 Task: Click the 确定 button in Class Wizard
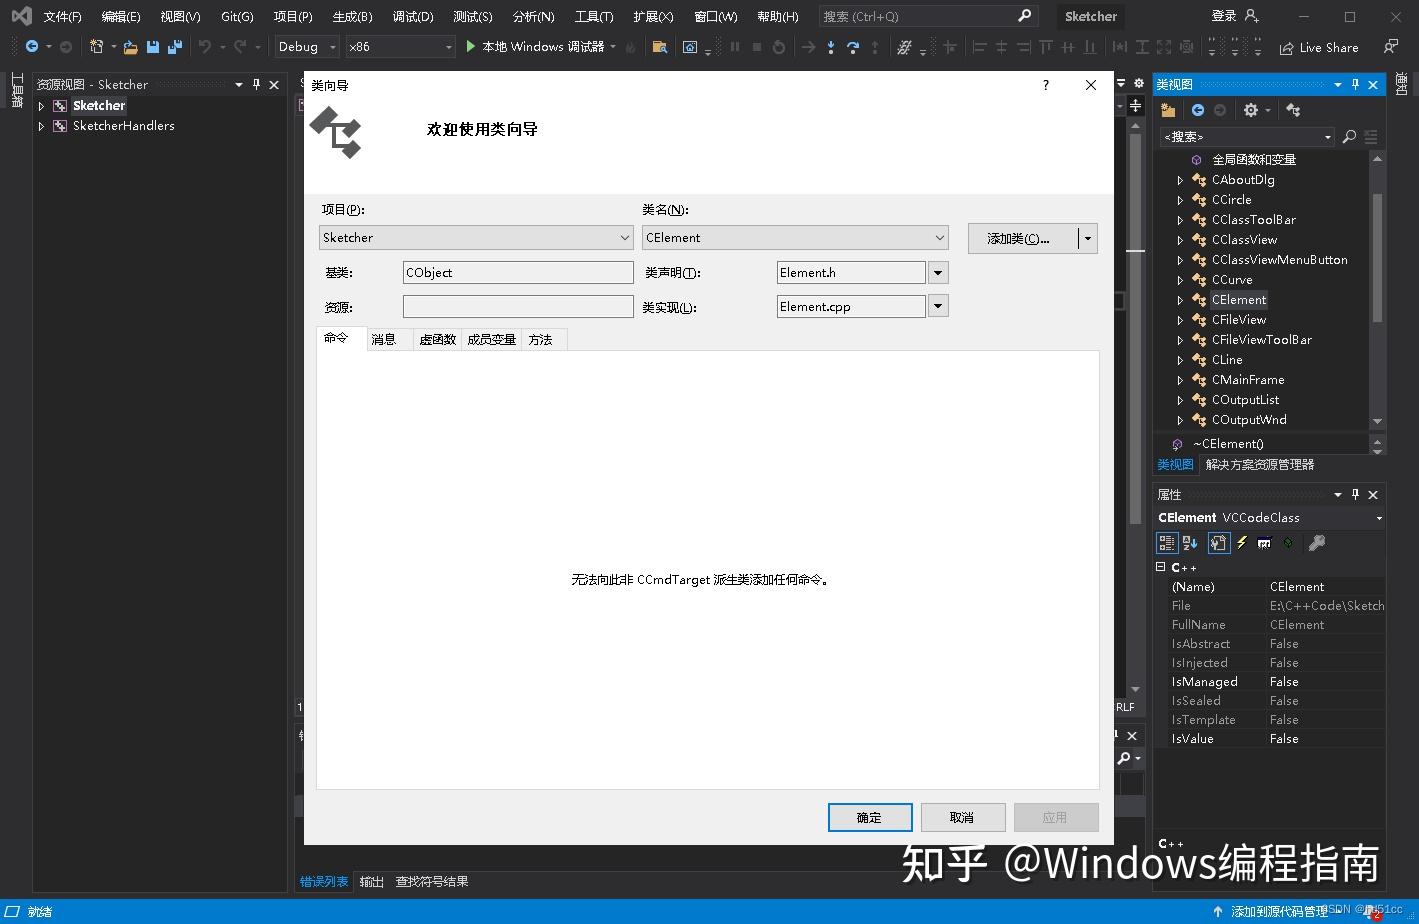click(x=868, y=817)
